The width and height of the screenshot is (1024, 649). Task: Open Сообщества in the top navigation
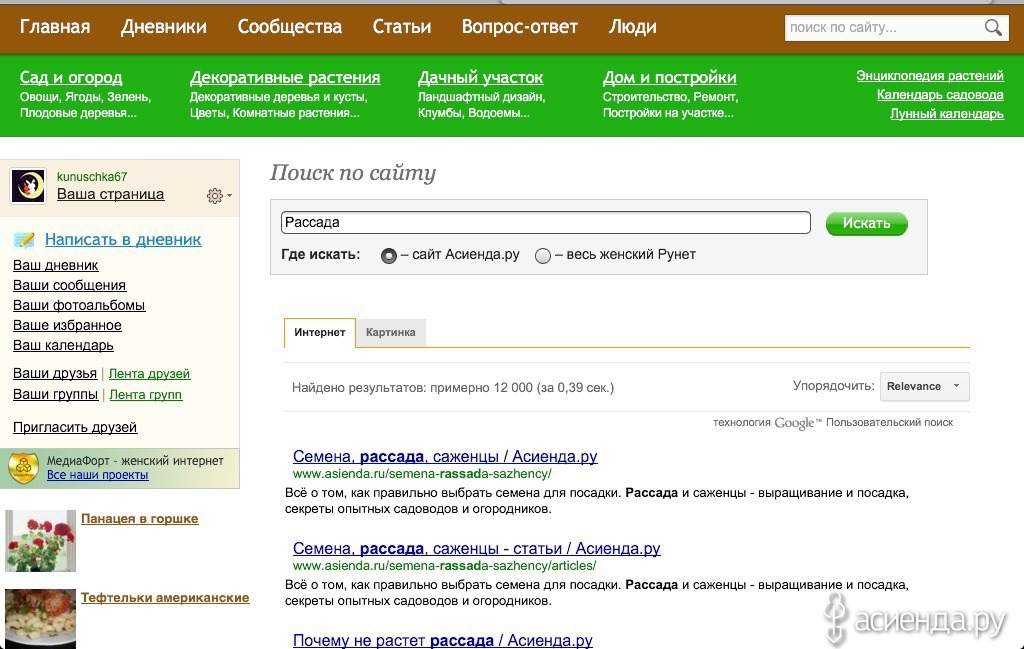289,27
